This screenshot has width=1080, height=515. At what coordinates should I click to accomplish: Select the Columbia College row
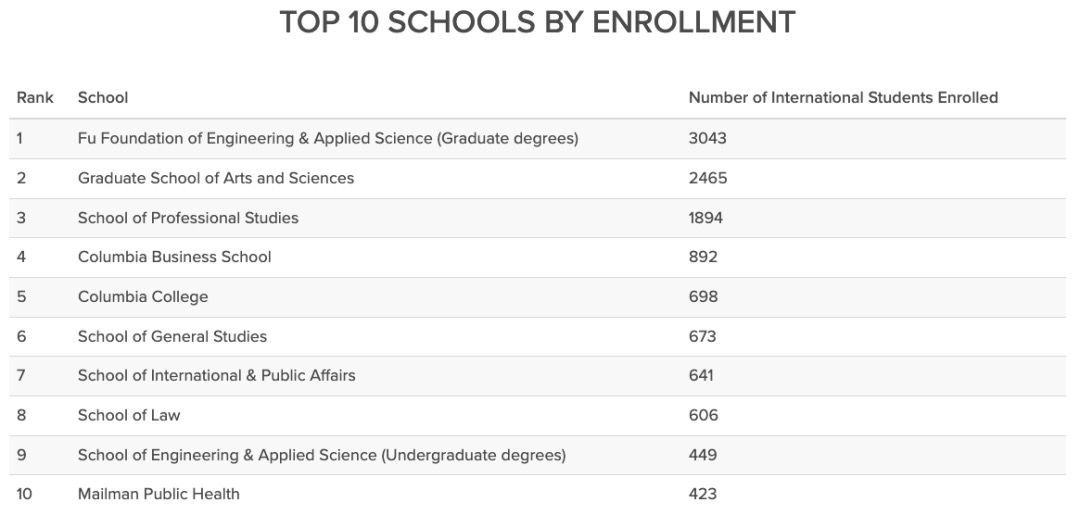[x=537, y=297]
